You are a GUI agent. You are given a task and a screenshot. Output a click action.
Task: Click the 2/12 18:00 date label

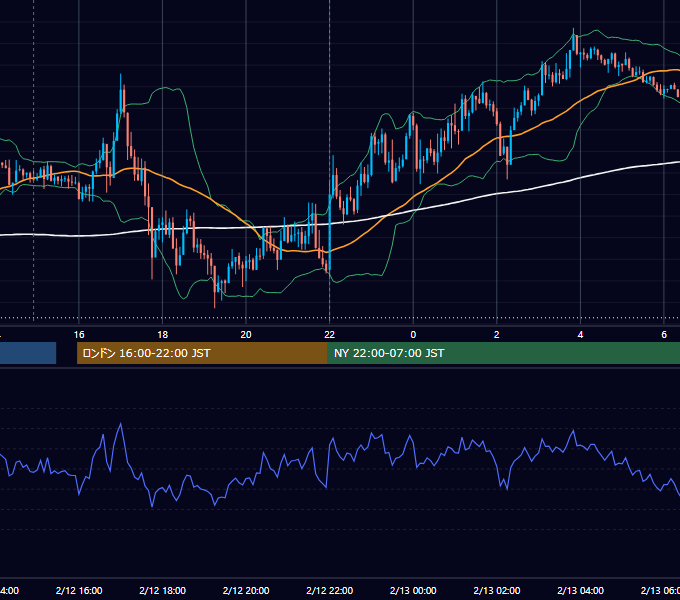coord(163,590)
